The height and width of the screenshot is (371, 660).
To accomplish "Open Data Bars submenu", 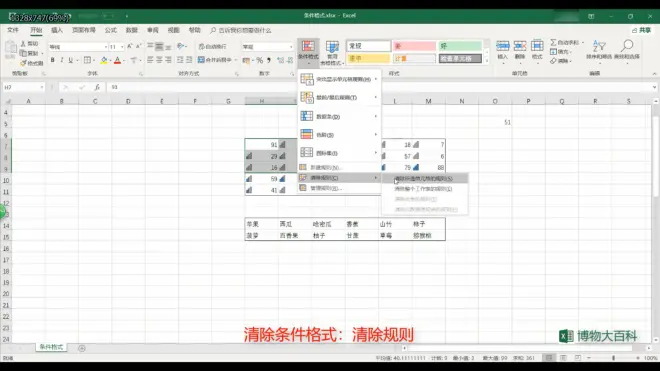I will [339, 117].
